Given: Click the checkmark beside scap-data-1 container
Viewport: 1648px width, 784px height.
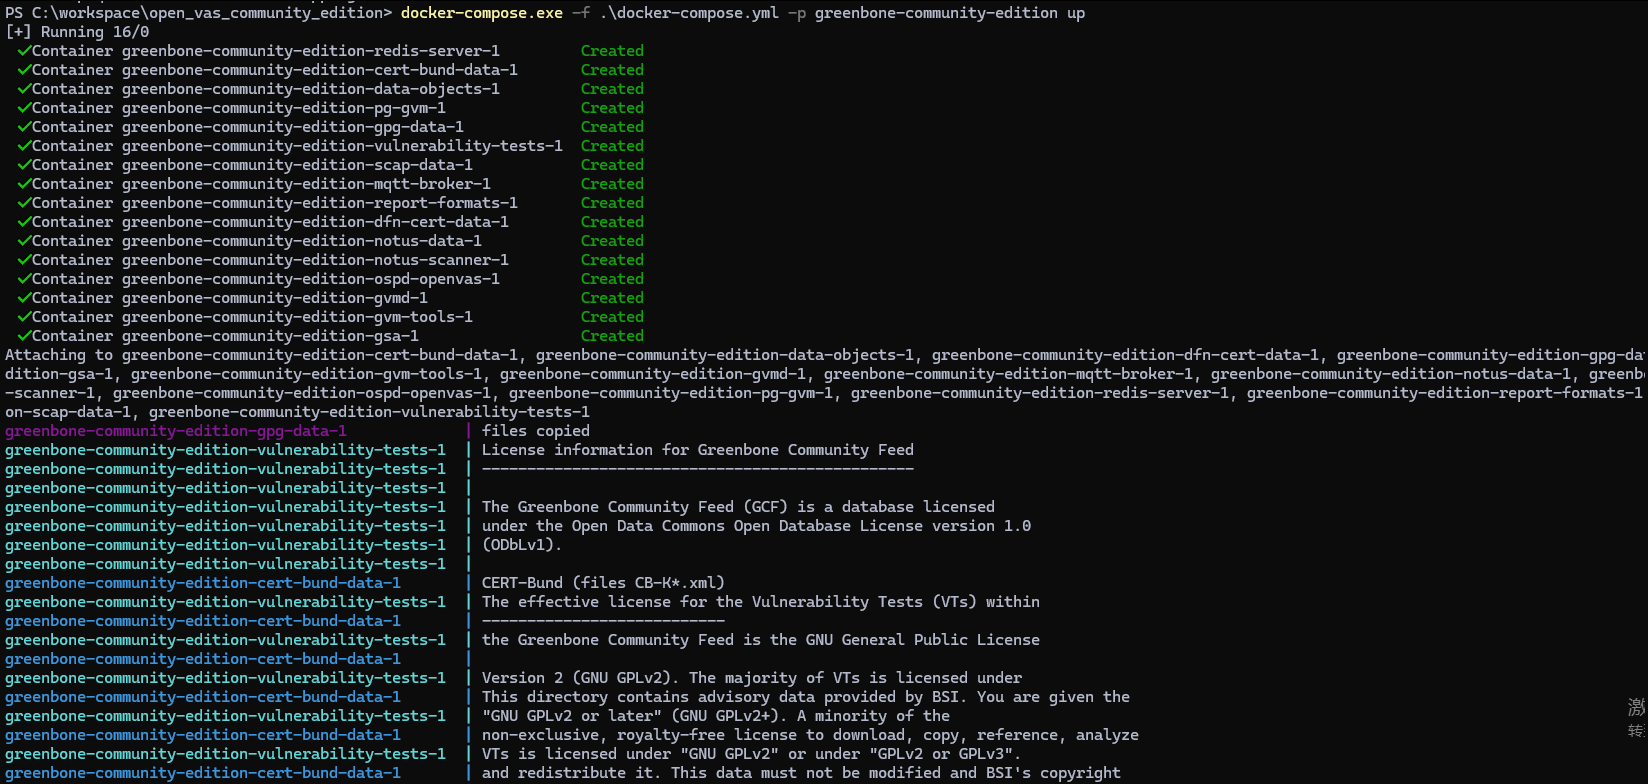Looking at the screenshot, I should pyautogui.click(x=24, y=165).
